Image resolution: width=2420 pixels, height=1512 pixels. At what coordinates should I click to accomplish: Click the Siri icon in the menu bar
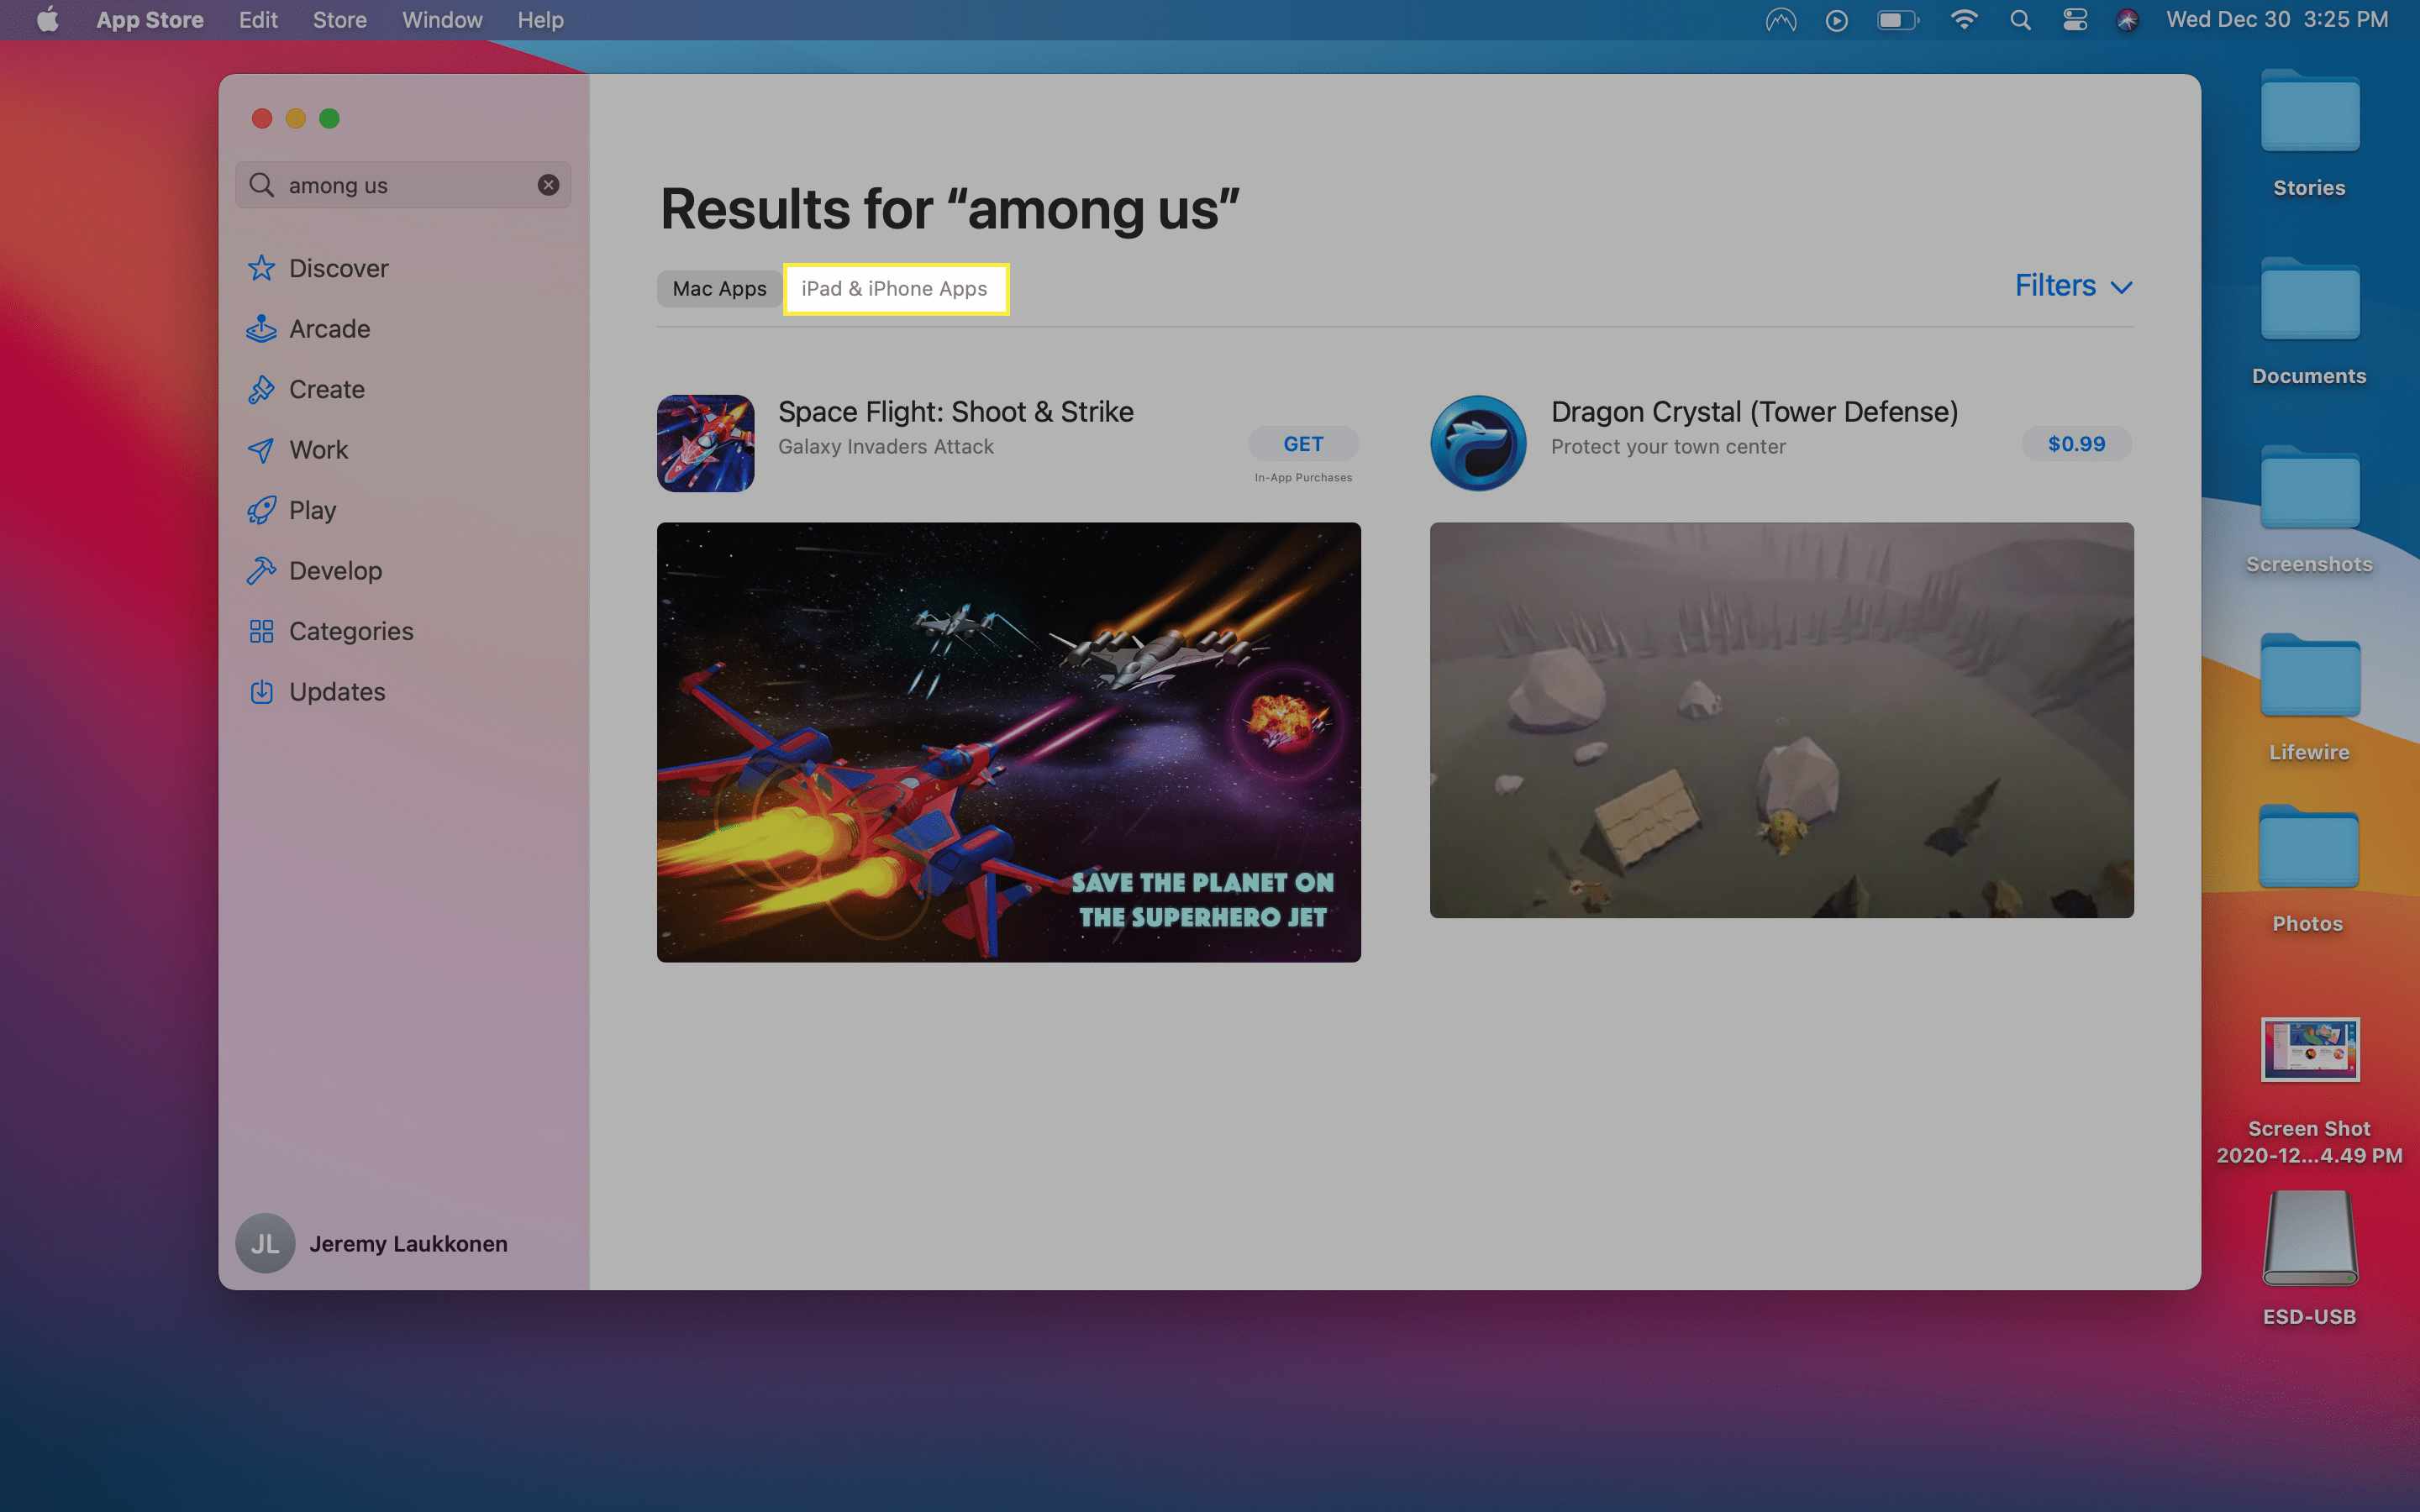coord(2127,20)
